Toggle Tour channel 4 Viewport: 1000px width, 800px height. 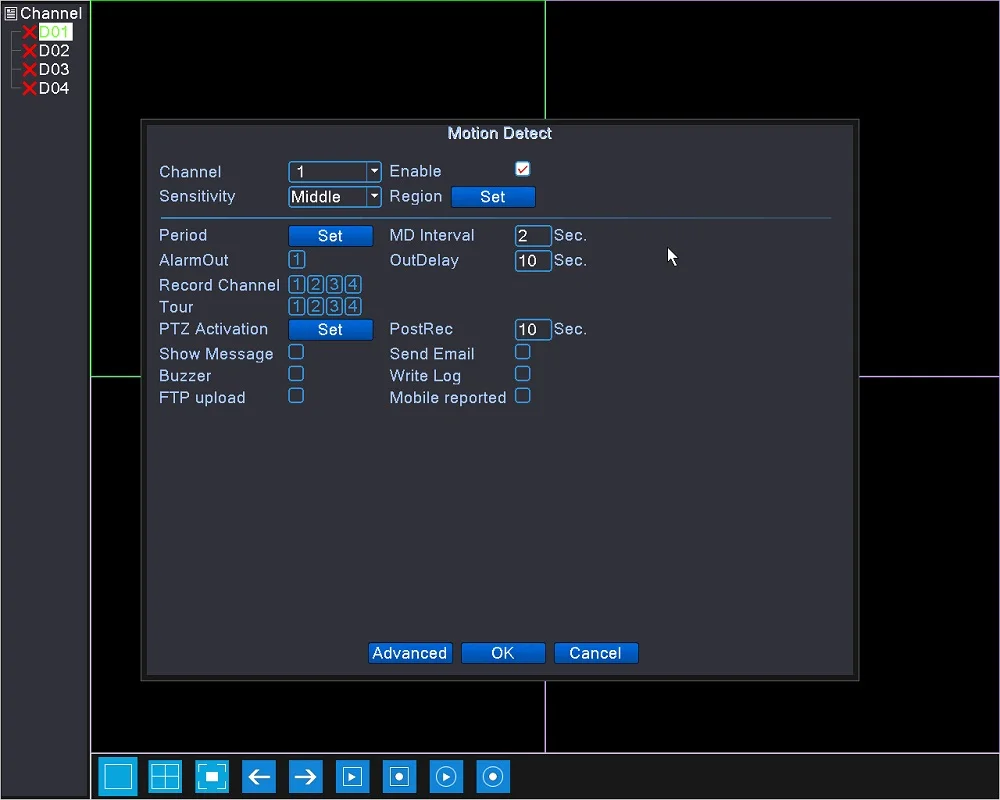353,306
